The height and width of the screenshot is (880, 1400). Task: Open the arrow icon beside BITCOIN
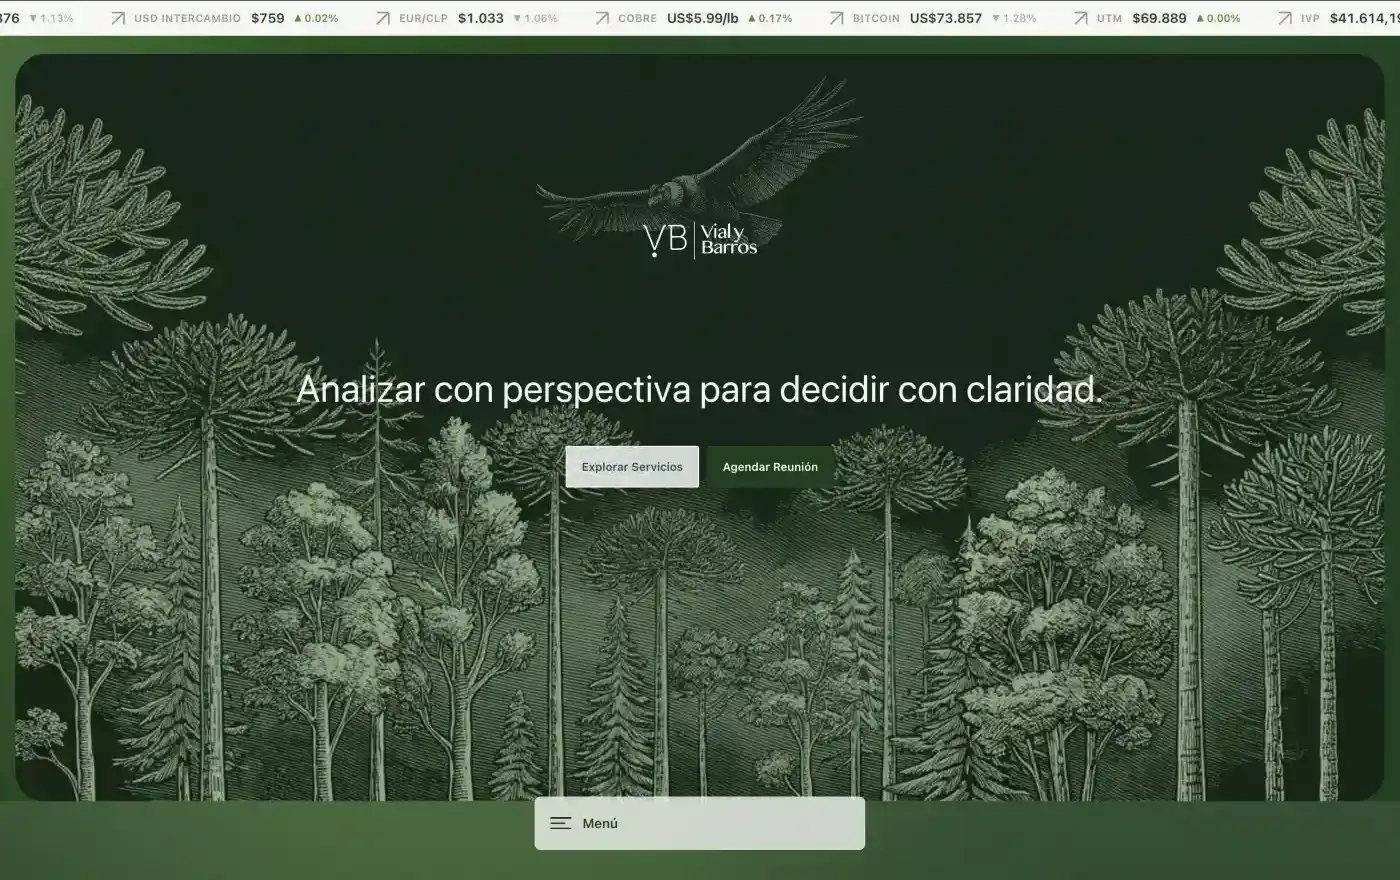pos(837,18)
